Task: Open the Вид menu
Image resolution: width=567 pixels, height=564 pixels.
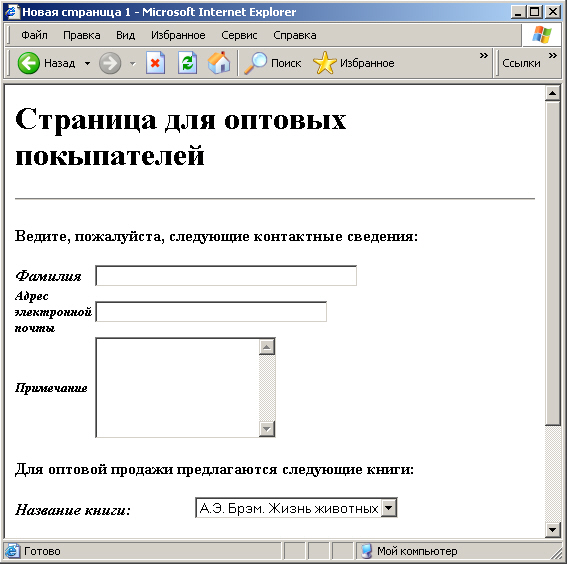Action: tap(125, 35)
